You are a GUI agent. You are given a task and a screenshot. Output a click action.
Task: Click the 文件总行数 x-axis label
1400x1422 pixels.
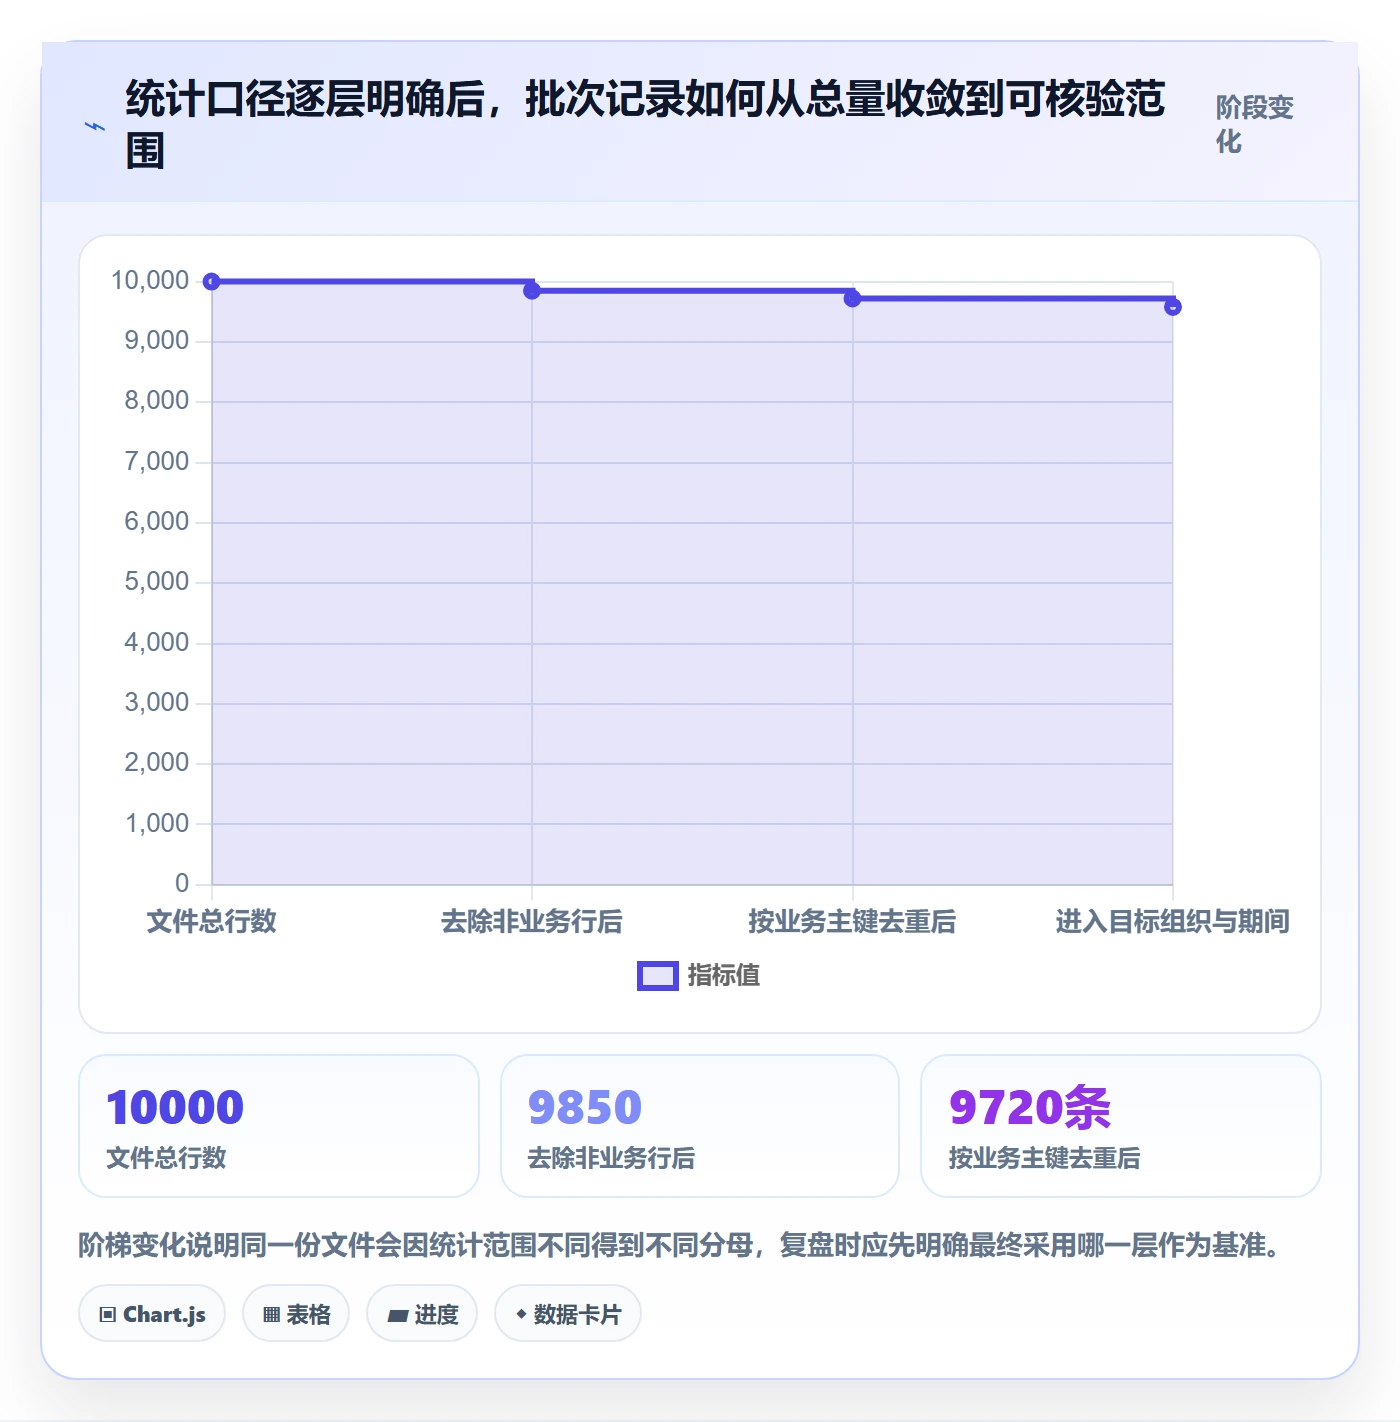(x=212, y=922)
